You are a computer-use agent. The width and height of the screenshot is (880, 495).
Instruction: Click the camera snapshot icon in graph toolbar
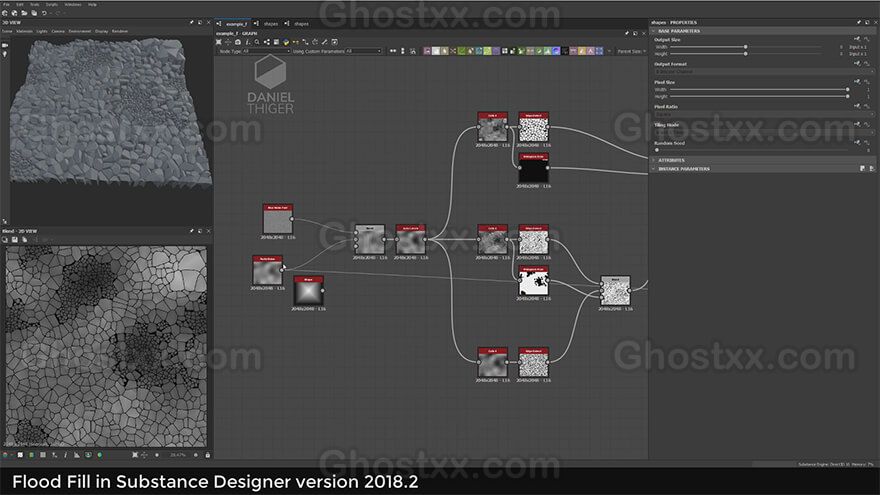click(x=238, y=42)
